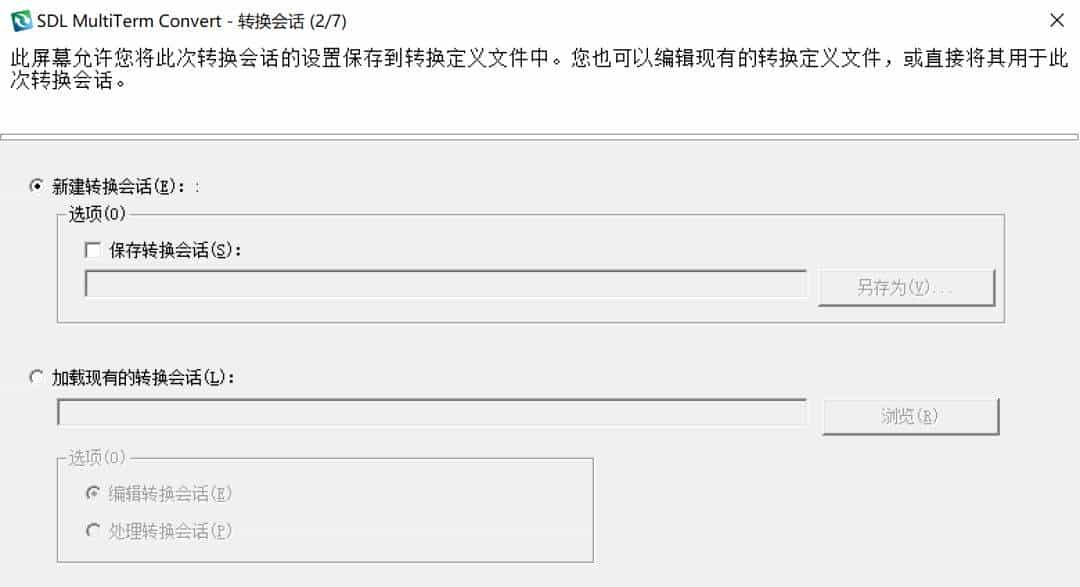Select the radio next to 编辑转换会话(E)
Viewport: 1080px width, 587px height.
(x=95, y=493)
